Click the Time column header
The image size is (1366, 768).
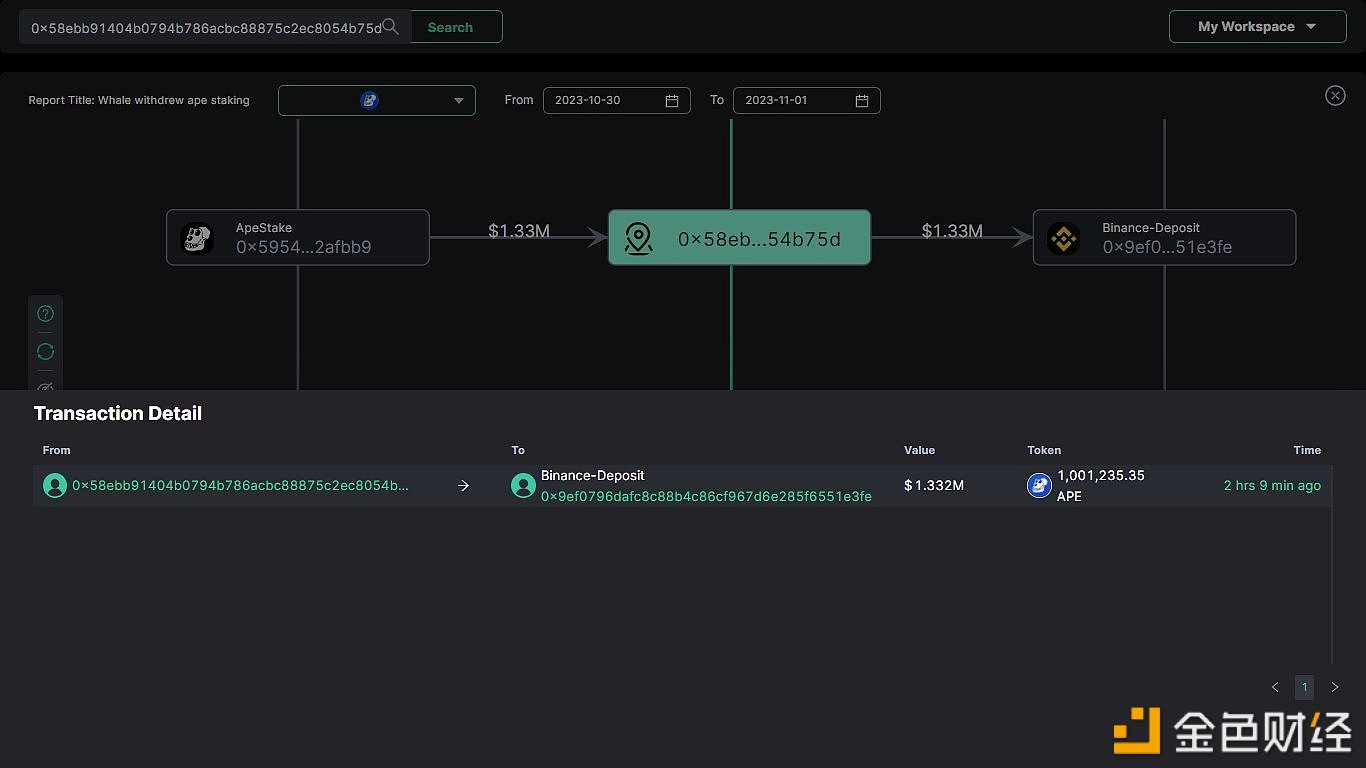click(1307, 450)
